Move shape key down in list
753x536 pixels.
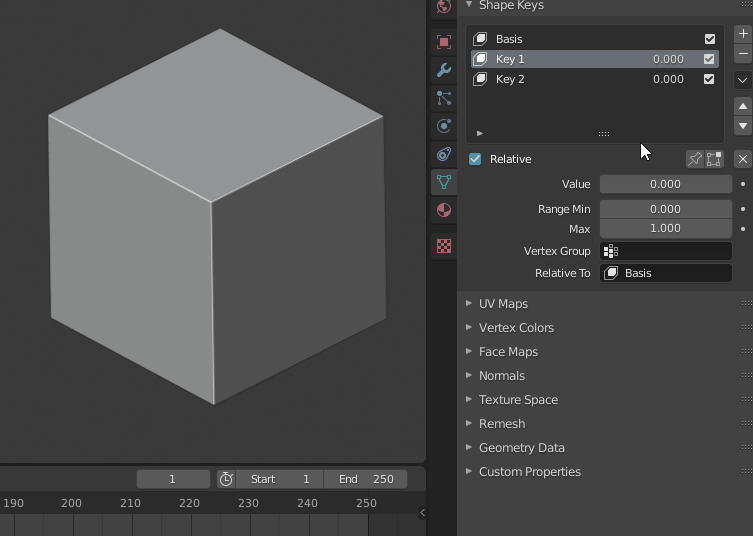[743, 126]
